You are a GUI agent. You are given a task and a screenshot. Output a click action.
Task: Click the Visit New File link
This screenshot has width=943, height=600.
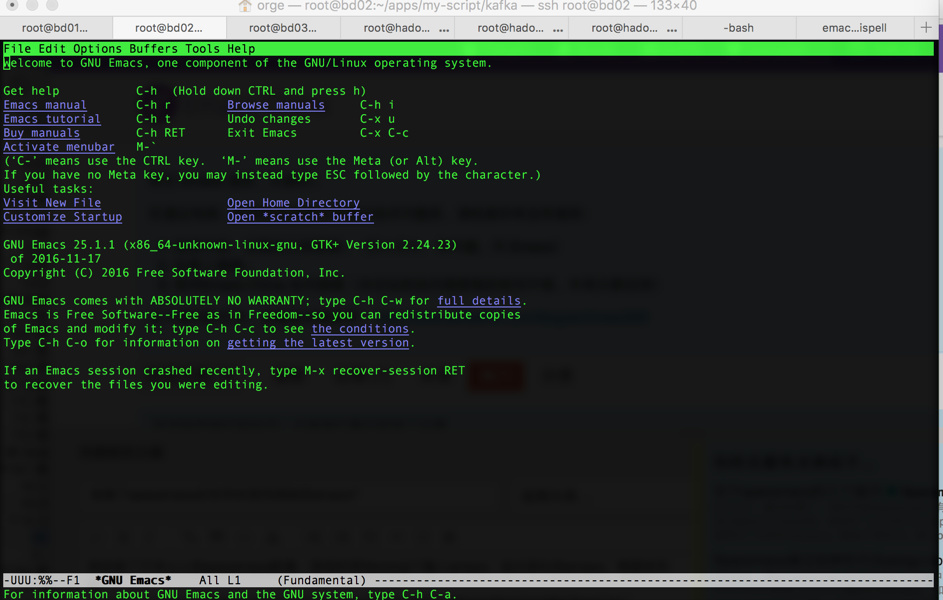click(x=52, y=203)
